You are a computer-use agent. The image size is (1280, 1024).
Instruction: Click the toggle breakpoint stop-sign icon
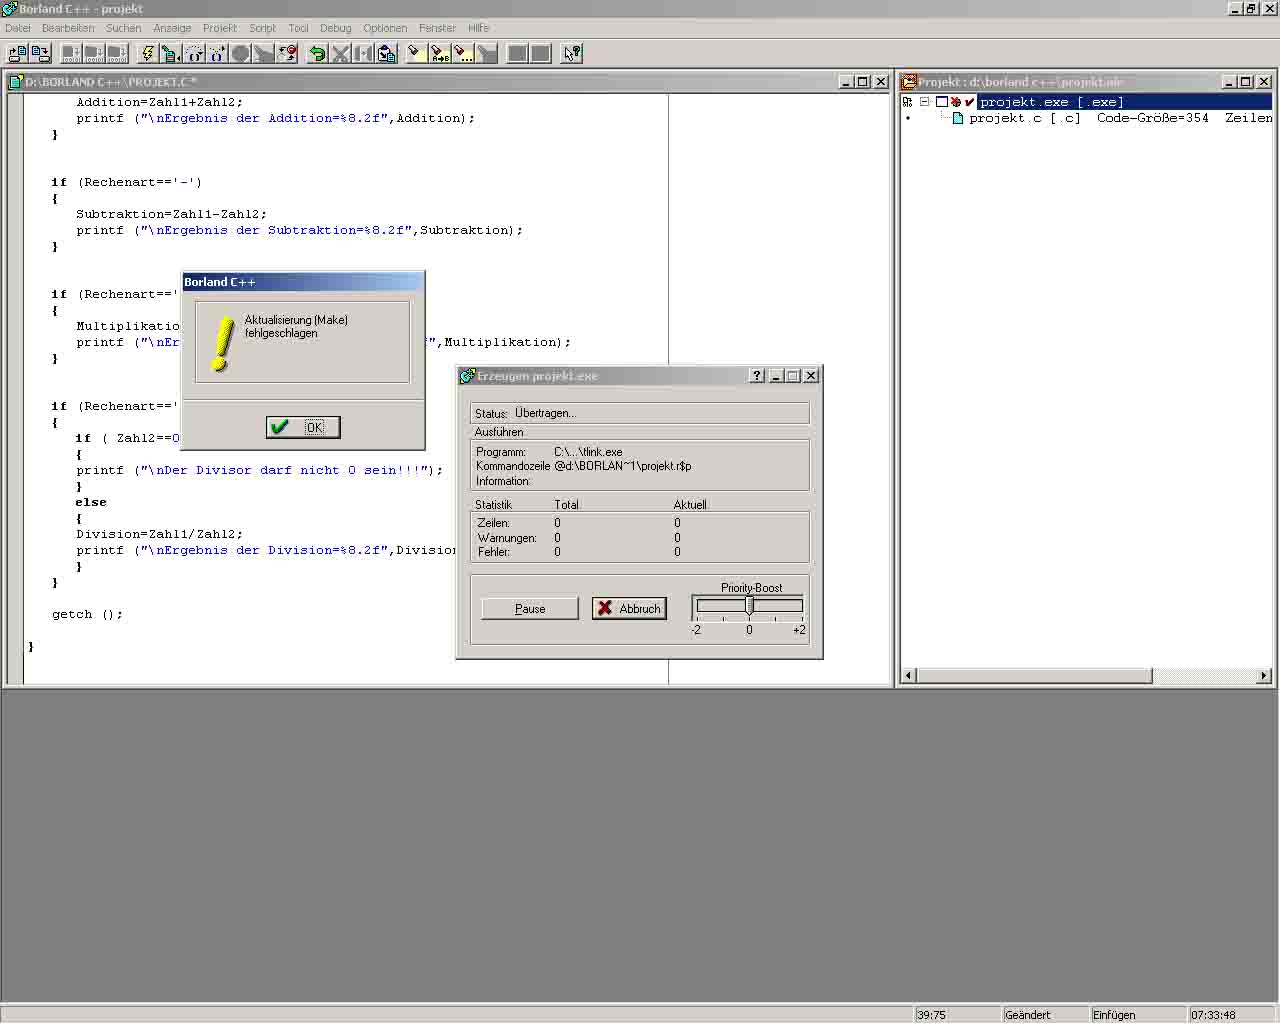(x=240, y=53)
